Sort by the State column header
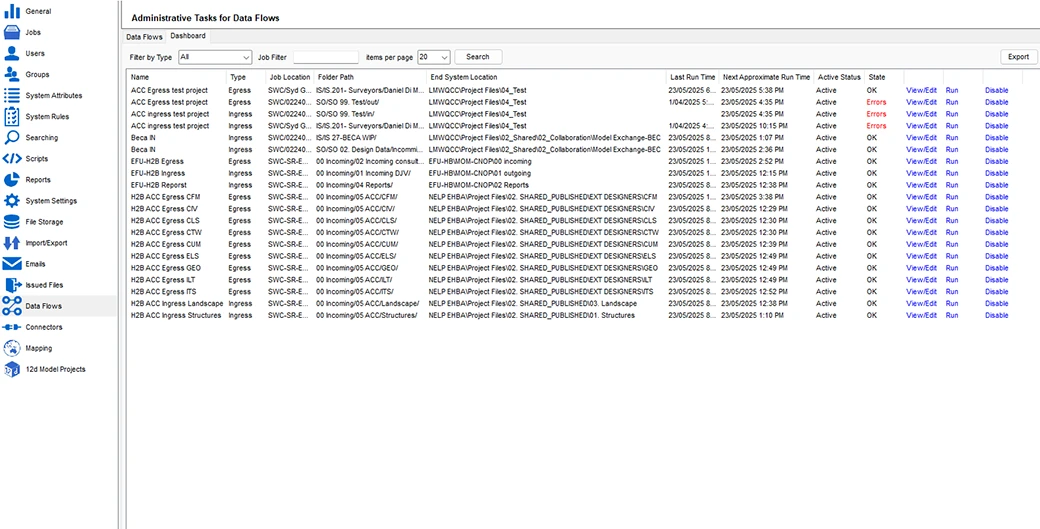 pyautogui.click(x=883, y=78)
